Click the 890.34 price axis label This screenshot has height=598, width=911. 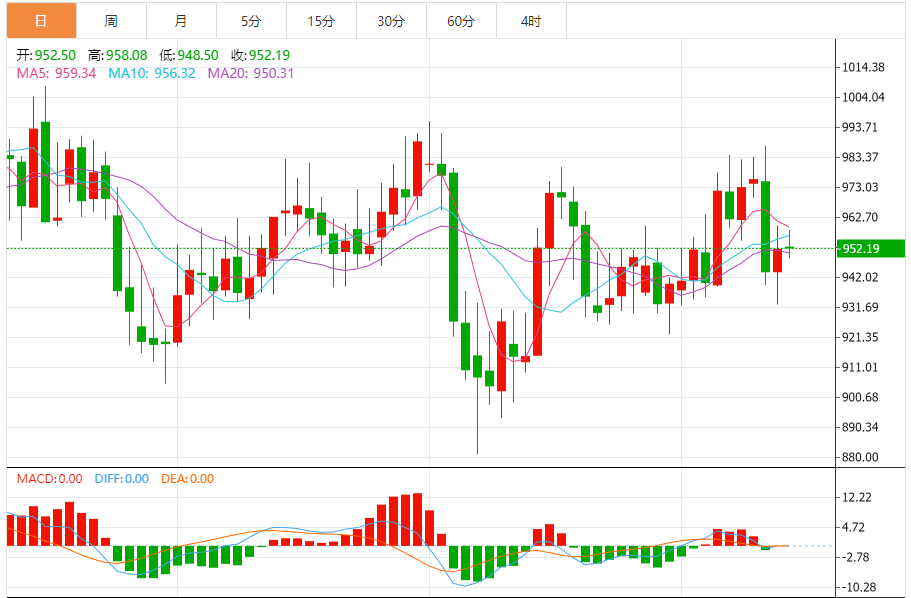click(860, 427)
